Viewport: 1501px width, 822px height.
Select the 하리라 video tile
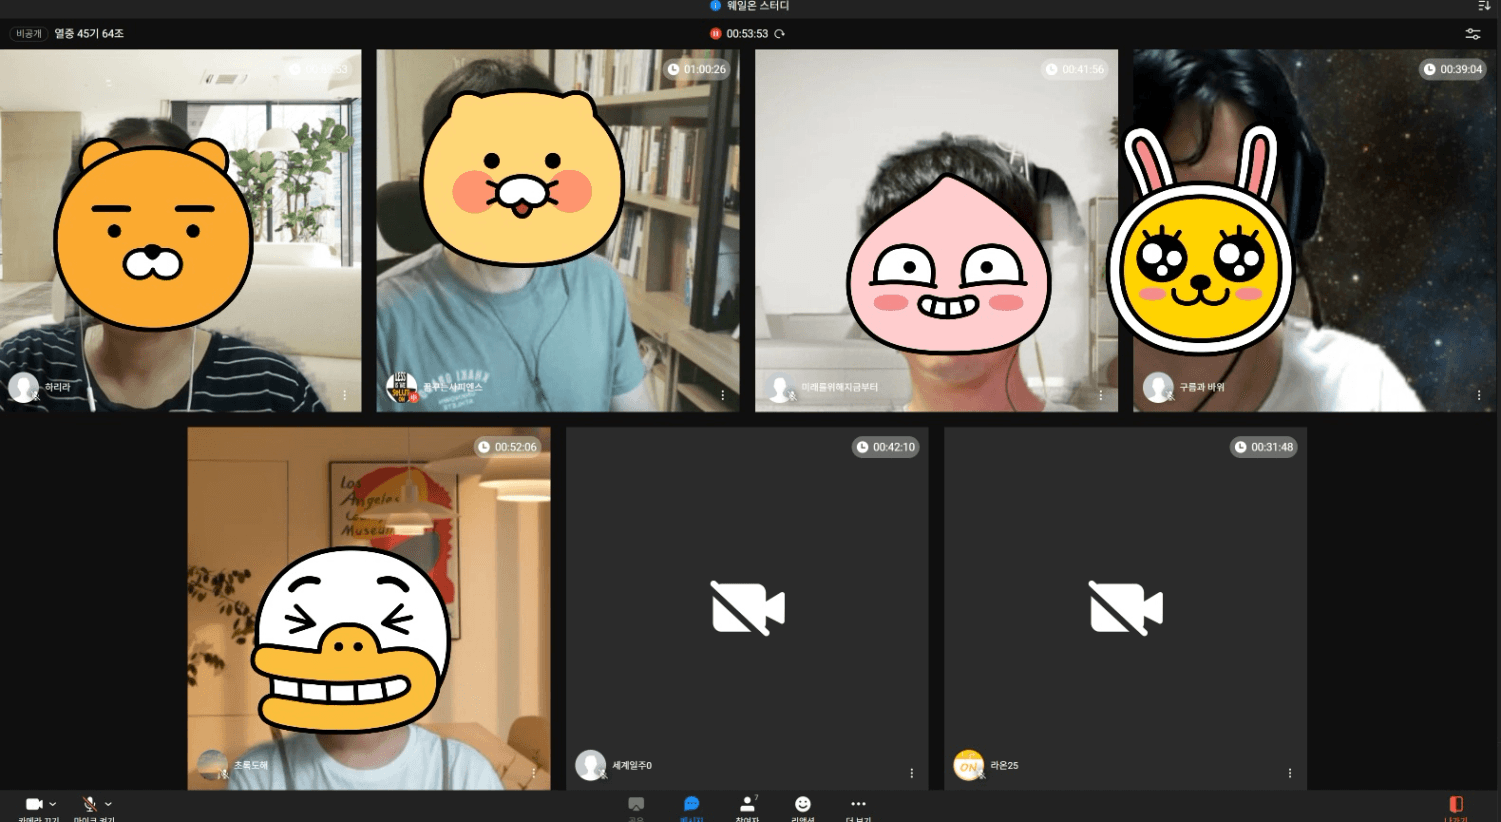(180, 231)
